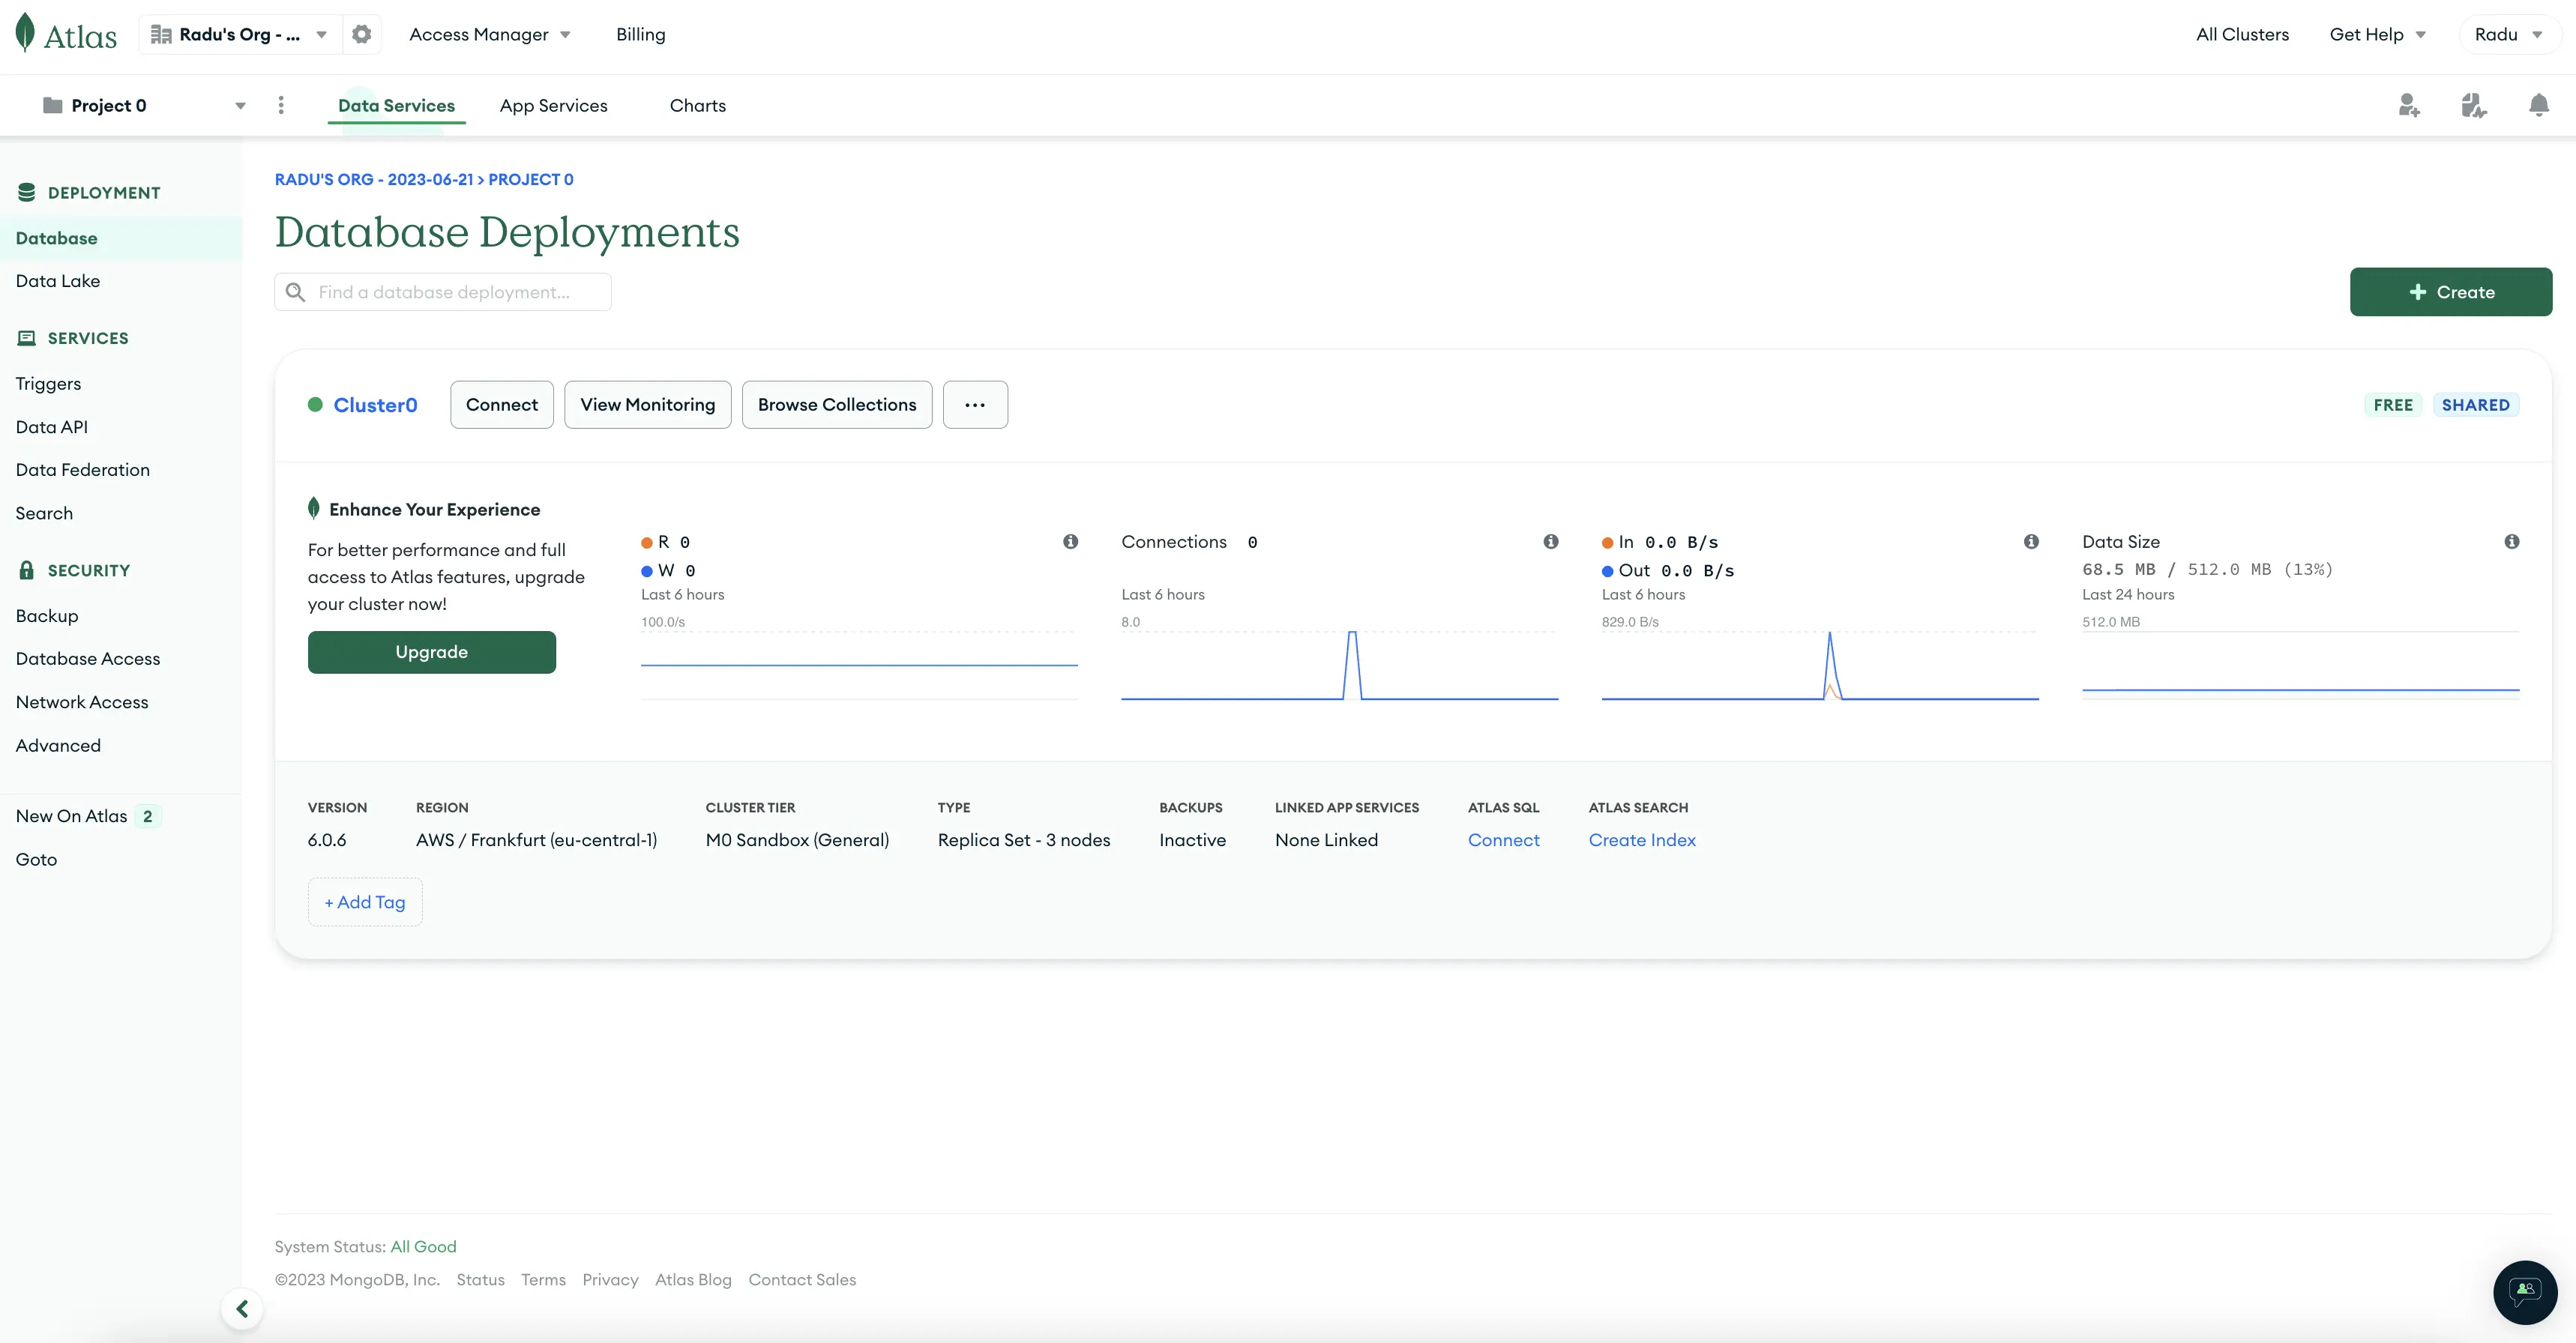Click PROJECT 0 breadcrumb link
Screen dimensions: 2576x1343
[531, 180]
